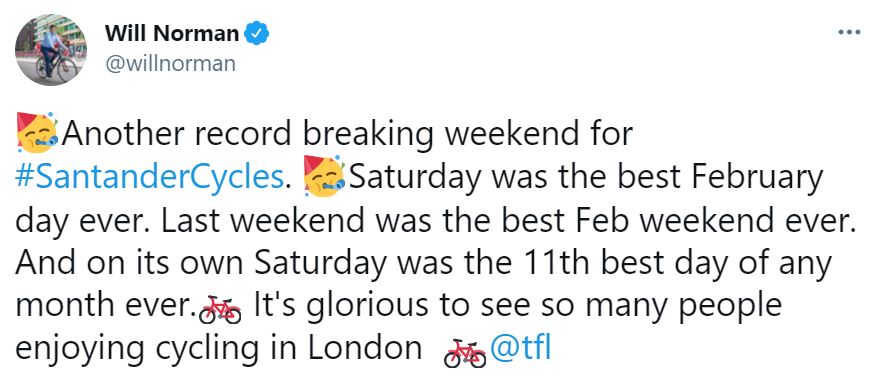The height and width of the screenshot is (385, 876).
Task: Click the words "enjoying cycling" in the tweet
Action: point(137,350)
